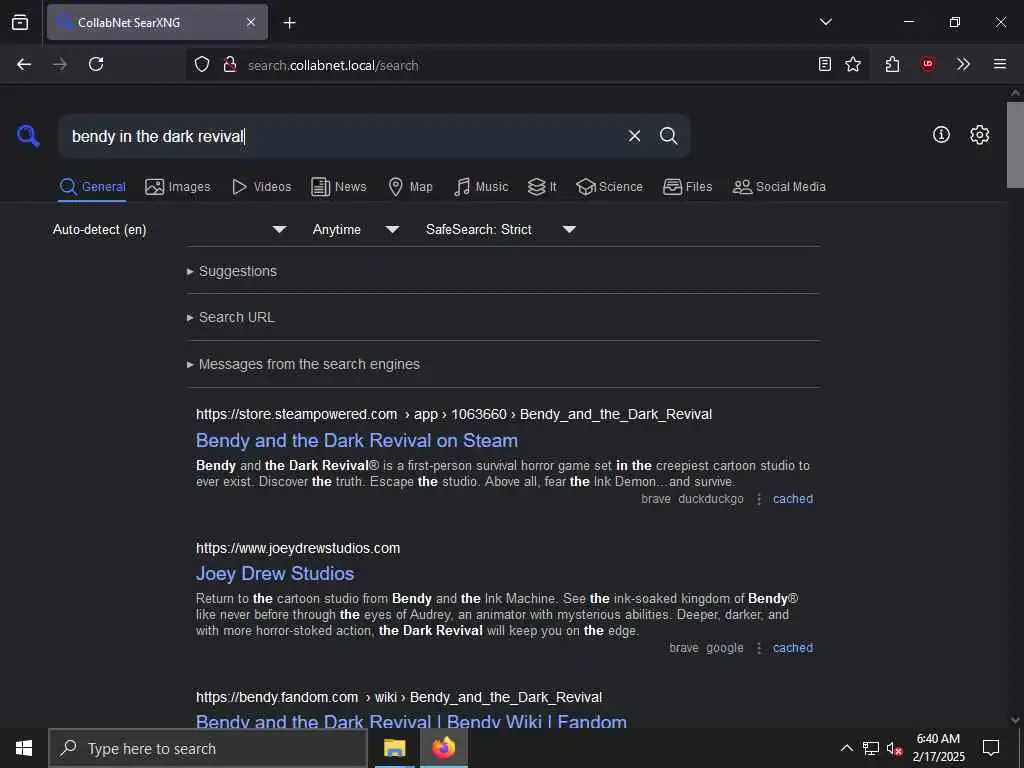Open the SafeSearch: Strict dropdown
This screenshot has width=1024, height=768.
coord(501,229)
